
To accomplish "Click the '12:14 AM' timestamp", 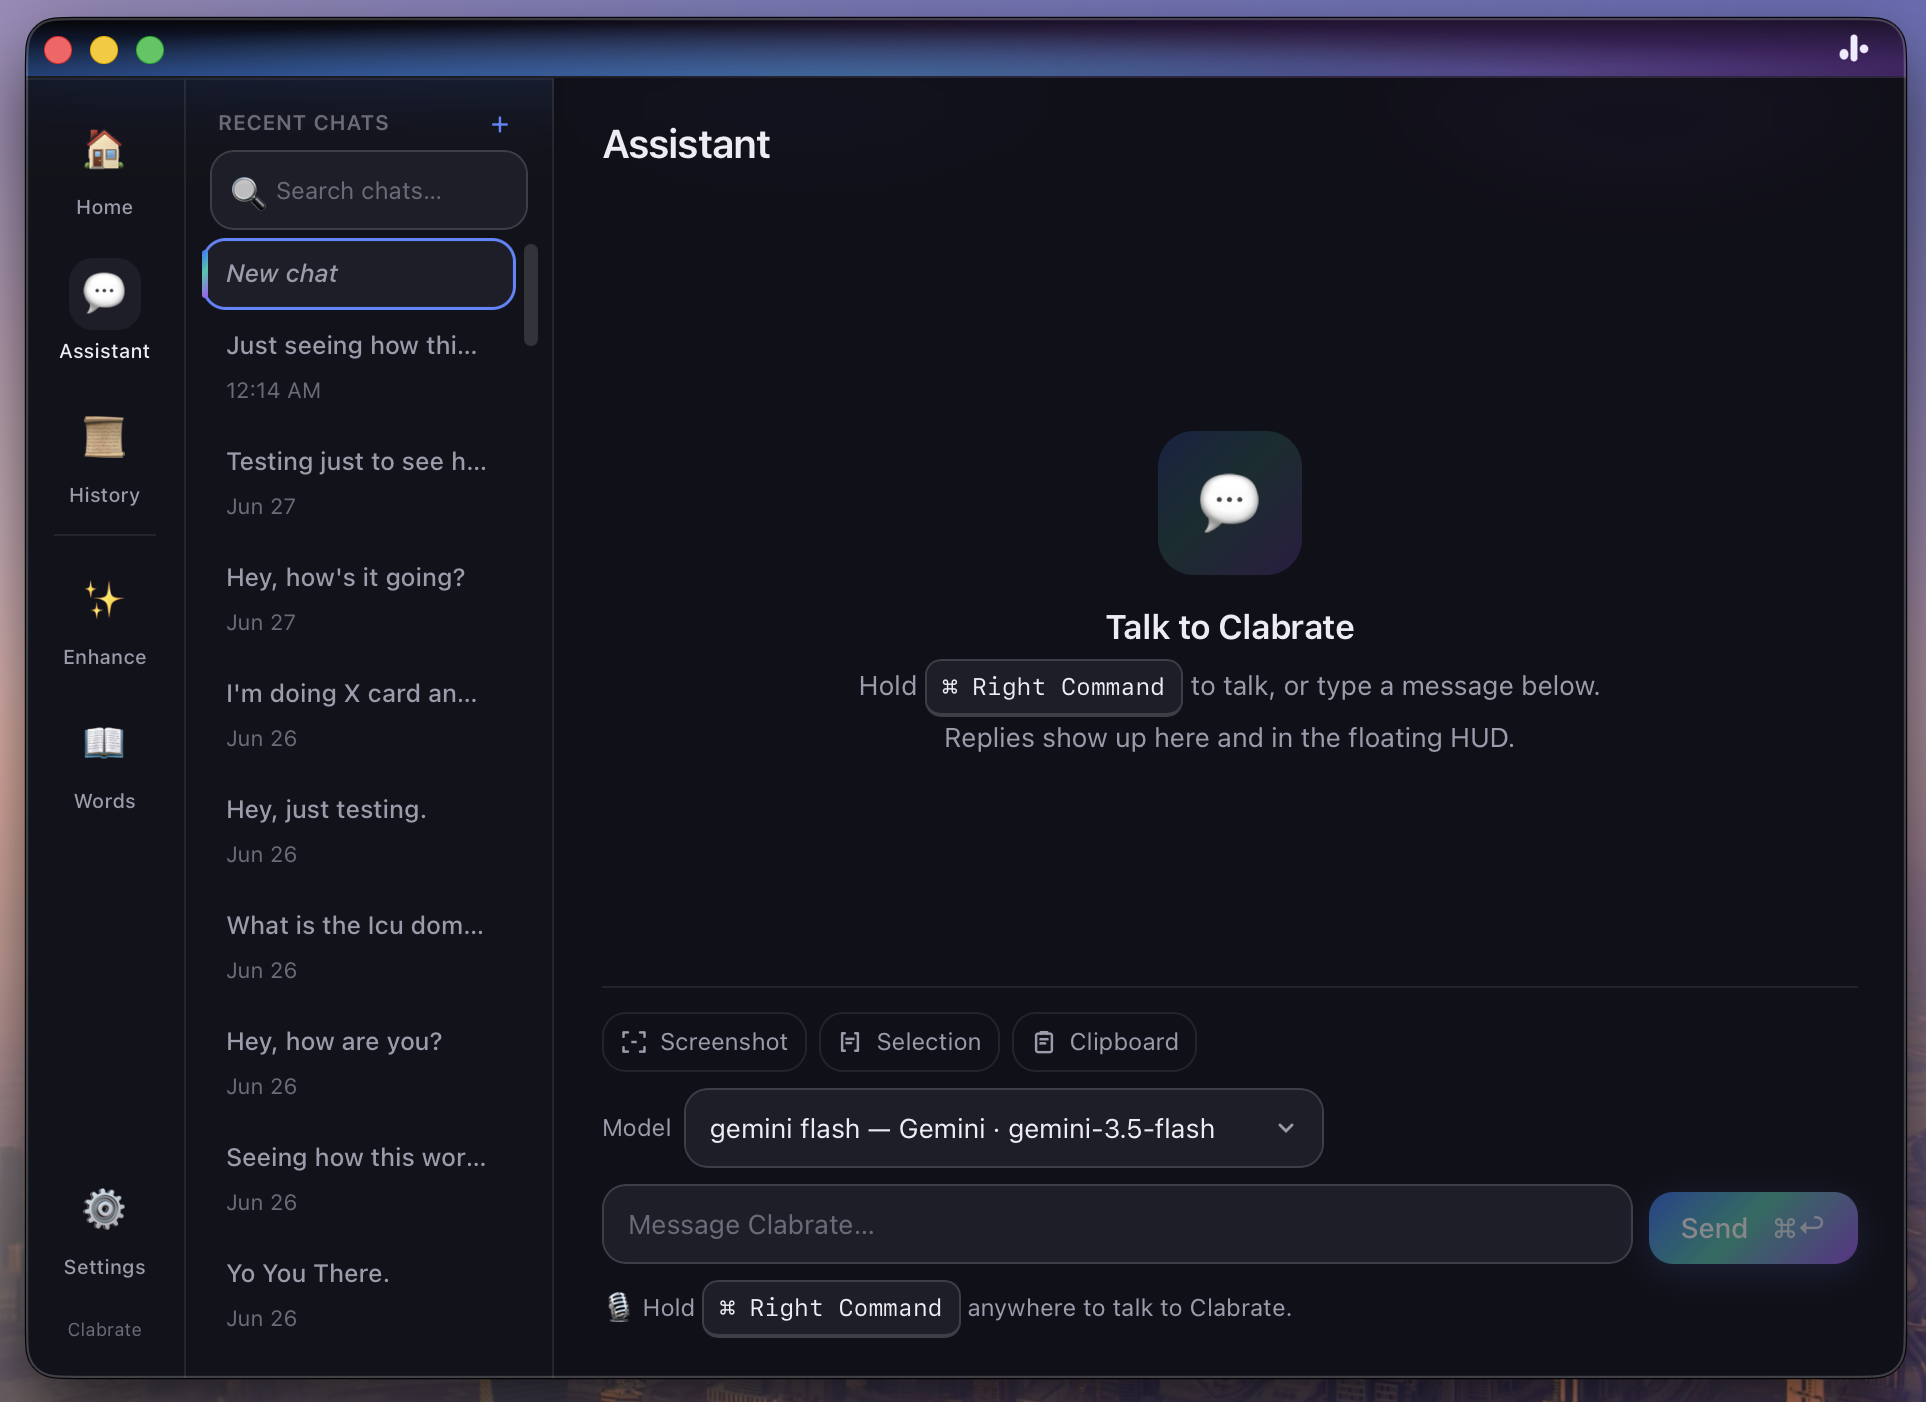I will tap(273, 390).
